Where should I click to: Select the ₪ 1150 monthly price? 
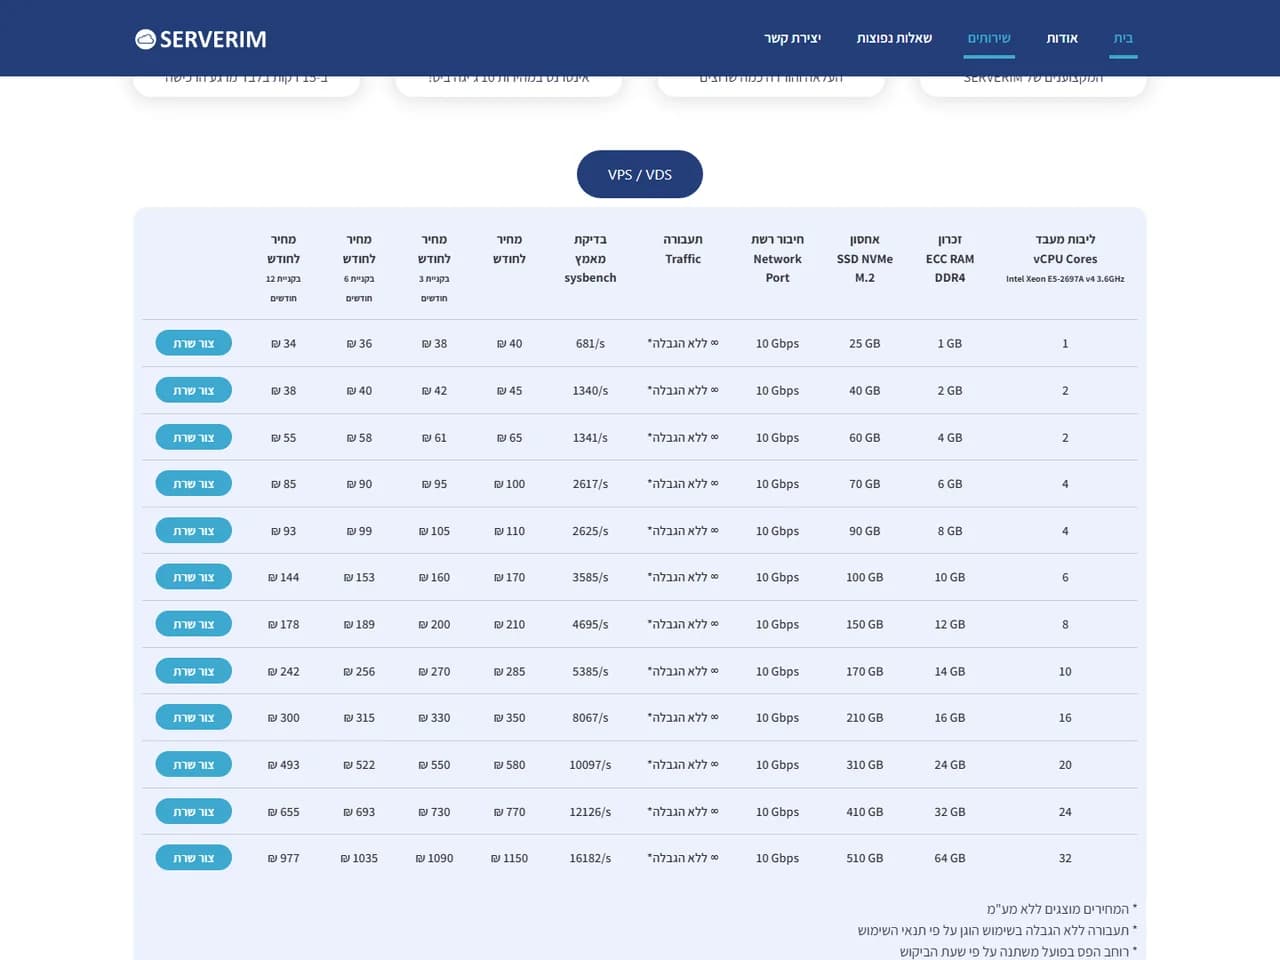click(509, 858)
